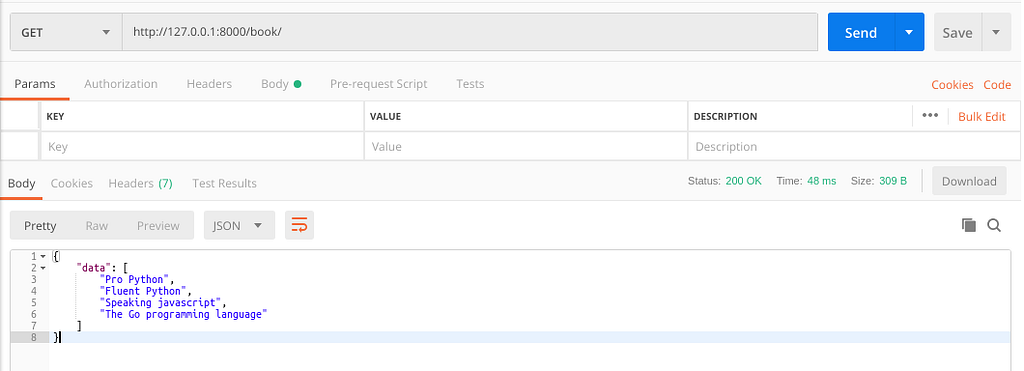Viewport: 1024px width, 371px height.
Task: Switch to Bulk Edit mode
Action: [x=982, y=117]
